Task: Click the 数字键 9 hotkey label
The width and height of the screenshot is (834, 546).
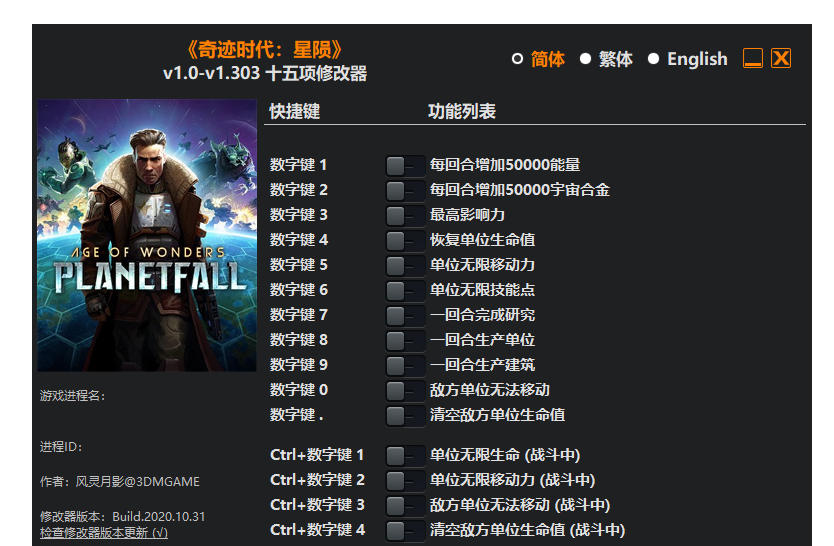Action: pyautogui.click(x=298, y=365)
